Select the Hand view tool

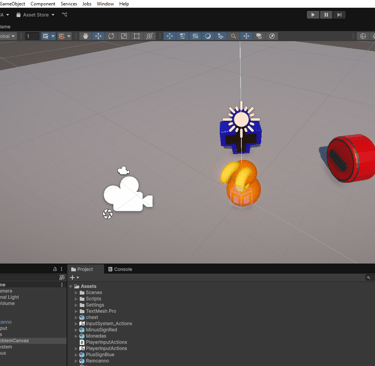coord(85,36)
